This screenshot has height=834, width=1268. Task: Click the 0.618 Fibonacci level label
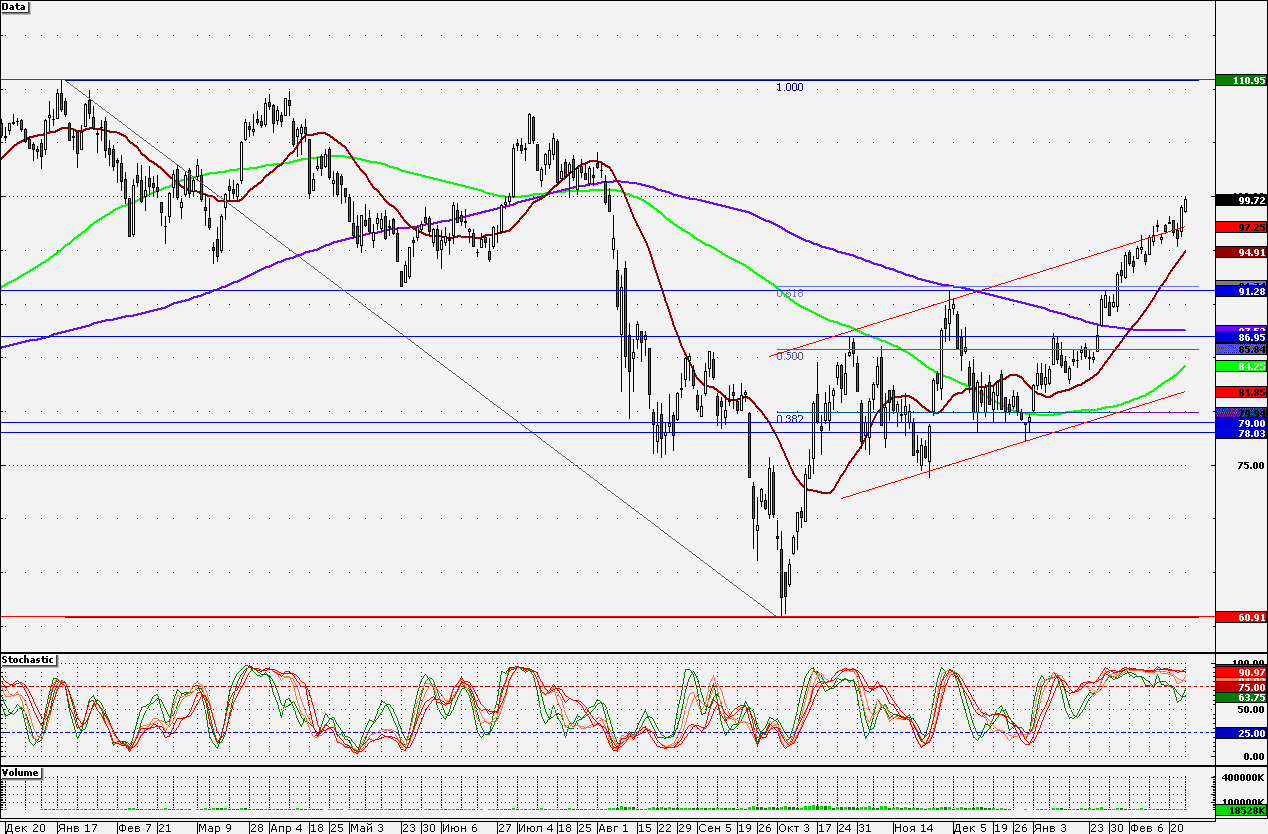(x=789, y=294)
